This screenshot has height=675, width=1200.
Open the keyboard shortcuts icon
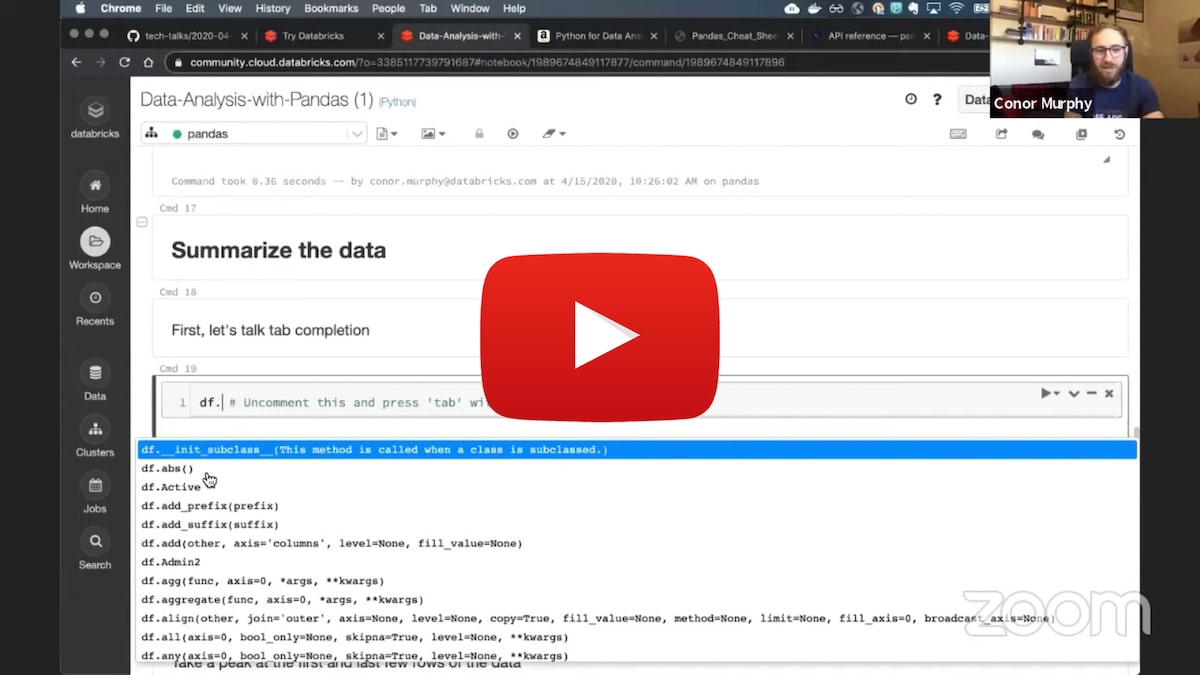[958, 134]
